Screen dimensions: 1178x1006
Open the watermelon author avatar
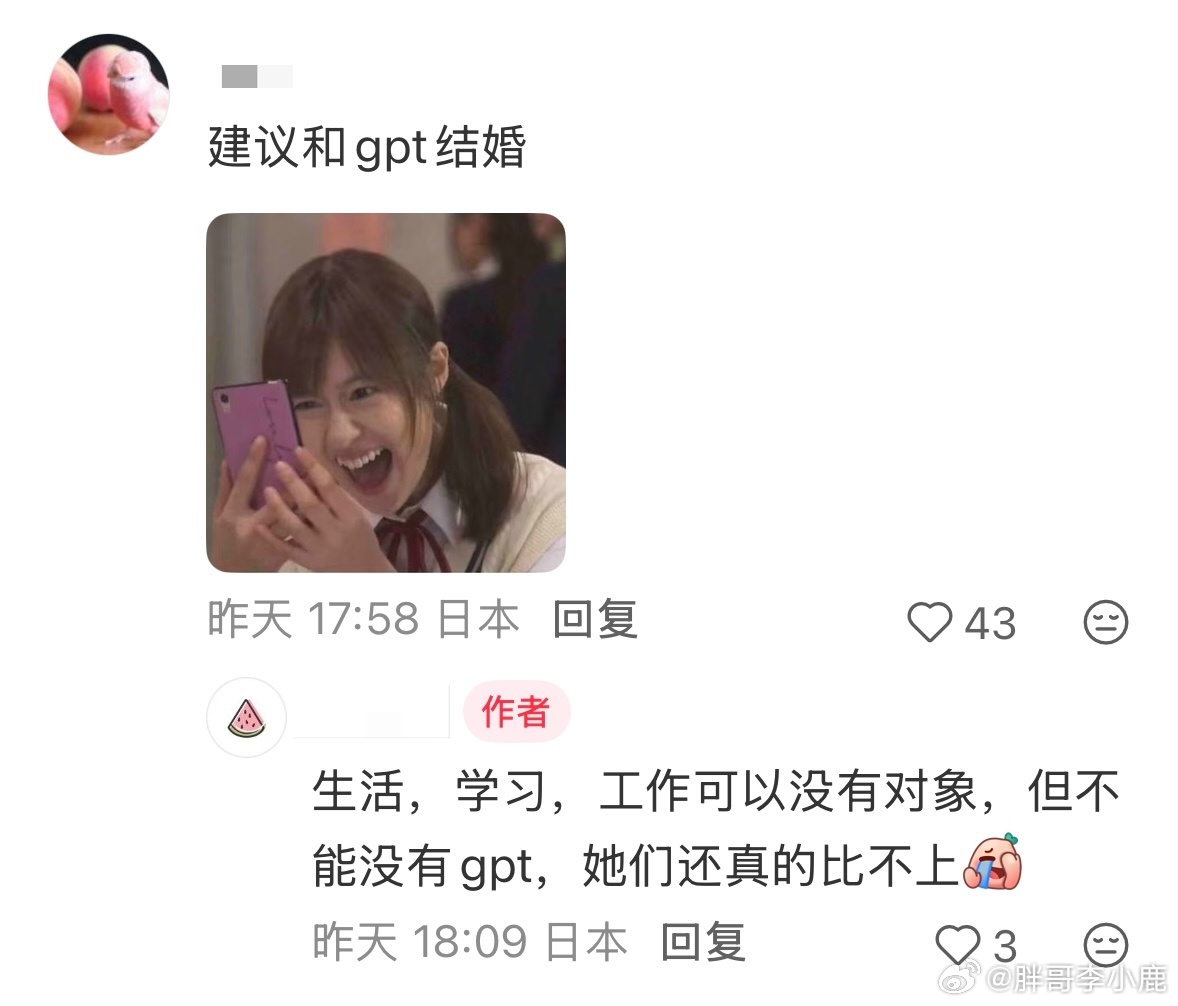coord(246,717)
